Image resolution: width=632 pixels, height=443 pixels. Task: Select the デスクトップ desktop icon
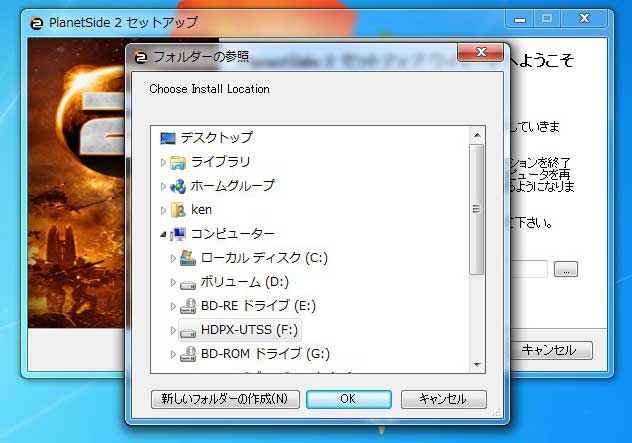click(x=168, y=138)
